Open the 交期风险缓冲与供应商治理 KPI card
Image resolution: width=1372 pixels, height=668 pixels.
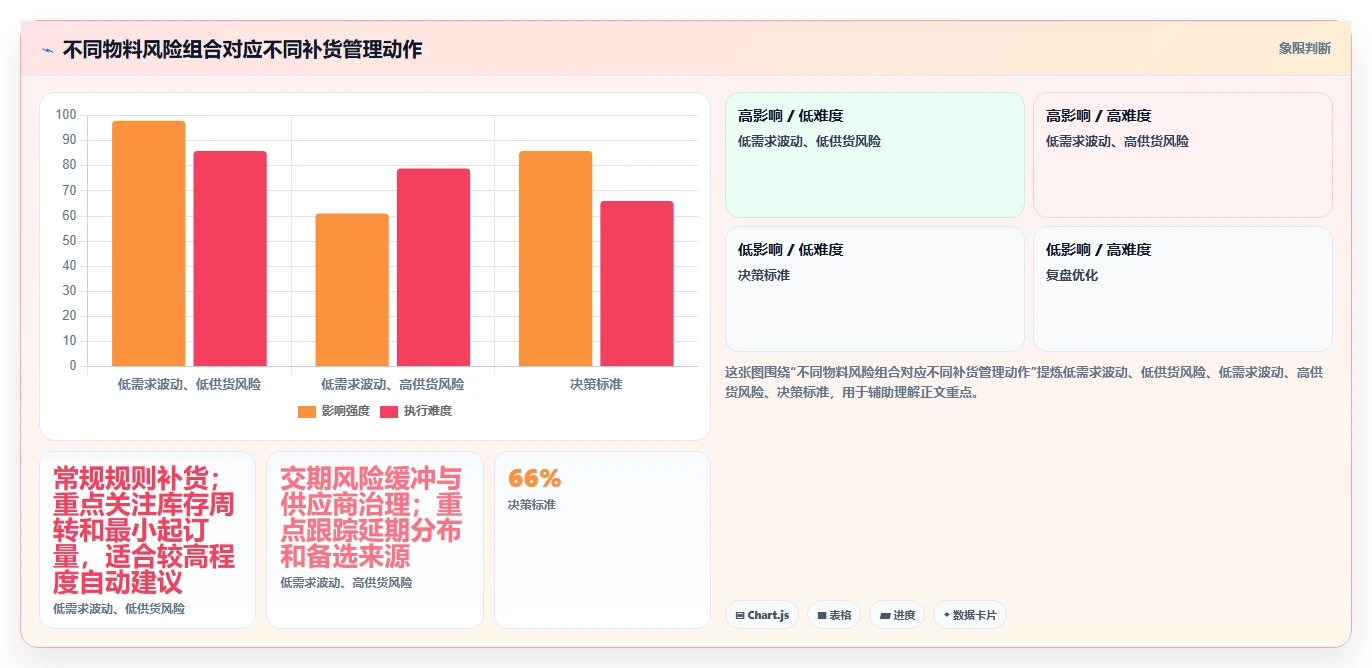375,540
